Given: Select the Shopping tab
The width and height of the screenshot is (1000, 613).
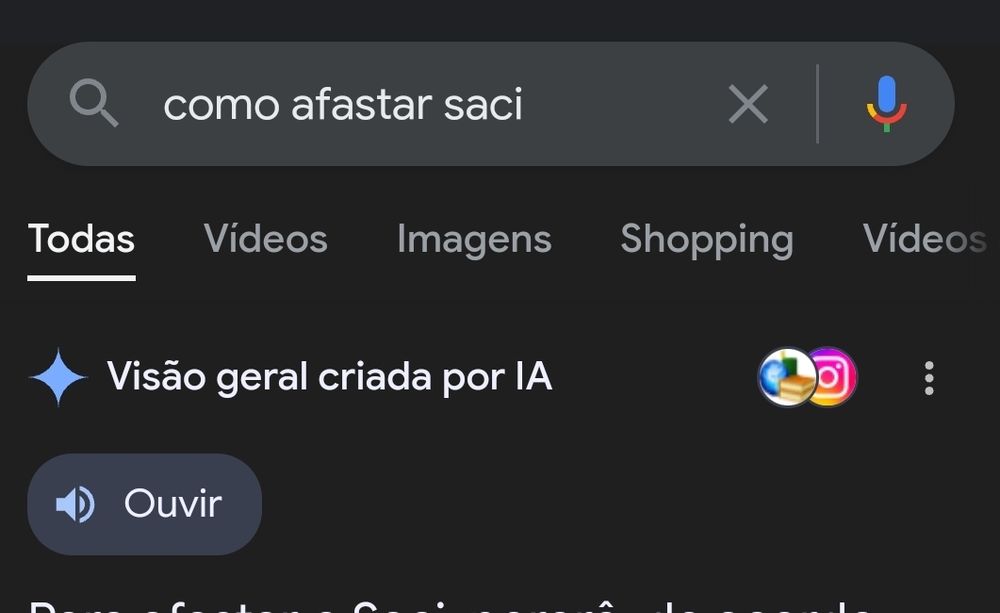Looking at the screenshot, I should tap(707, 239).
